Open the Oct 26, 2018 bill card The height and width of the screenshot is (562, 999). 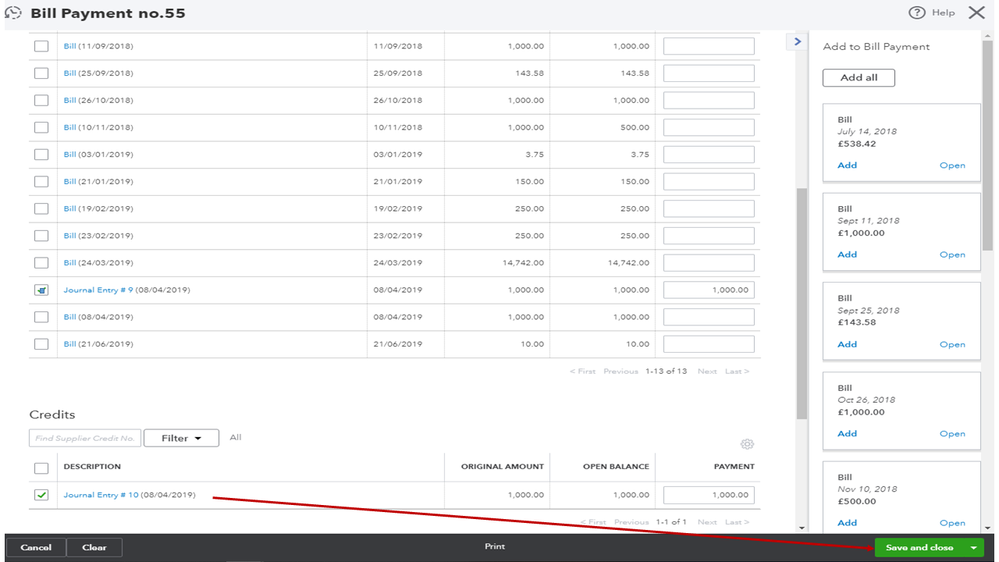[x=952, y=433]
